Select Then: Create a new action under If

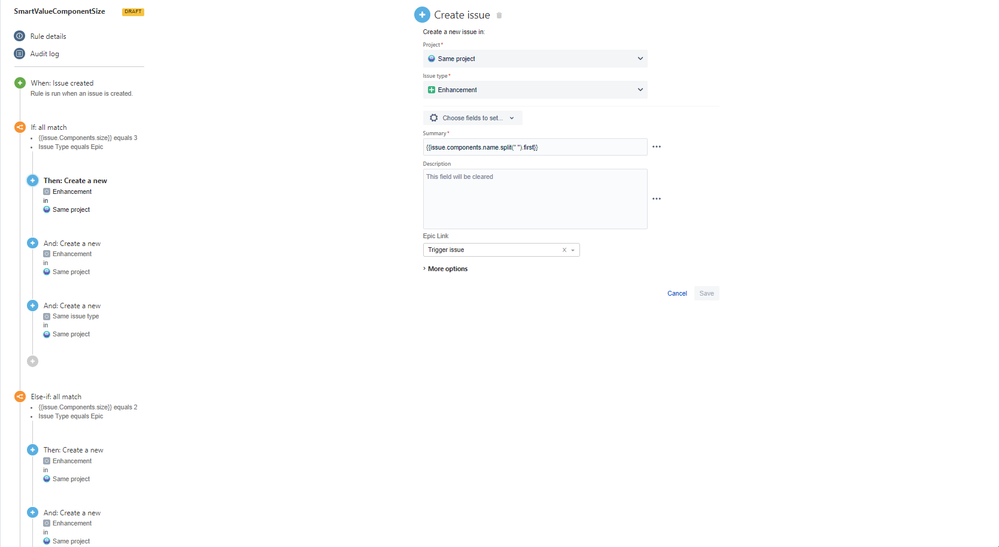click(75, 181)
